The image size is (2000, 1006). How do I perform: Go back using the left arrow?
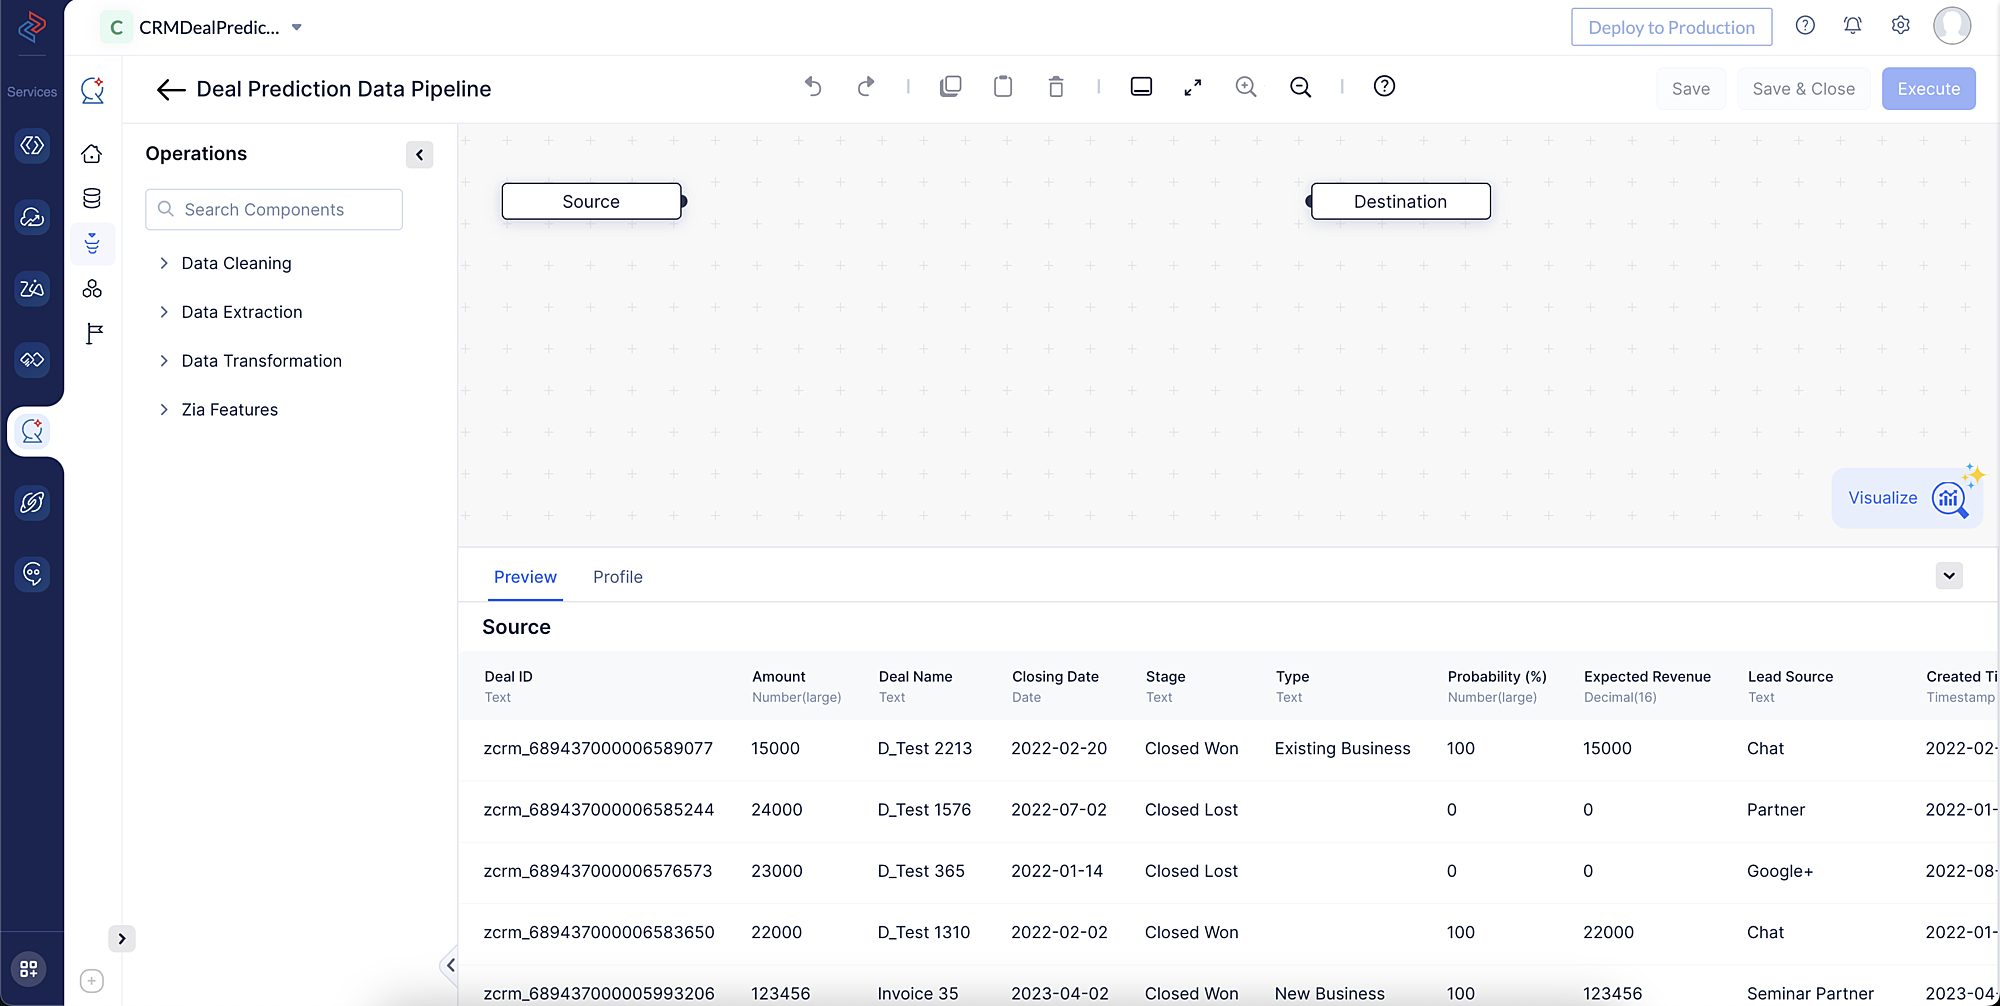pyautogui.click(x=171, y=89)
